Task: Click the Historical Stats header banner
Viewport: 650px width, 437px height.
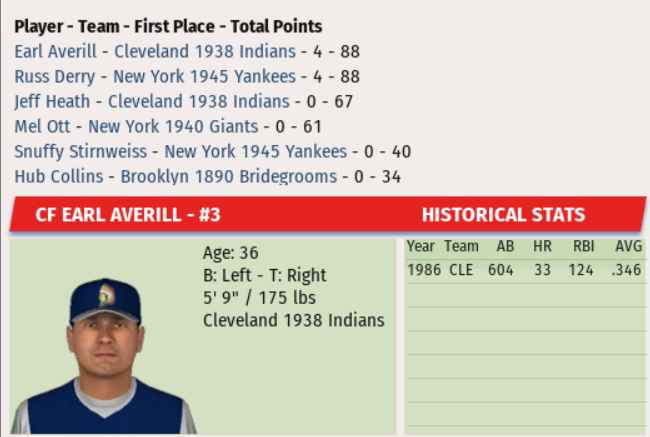Action: (x=503, y=214)
